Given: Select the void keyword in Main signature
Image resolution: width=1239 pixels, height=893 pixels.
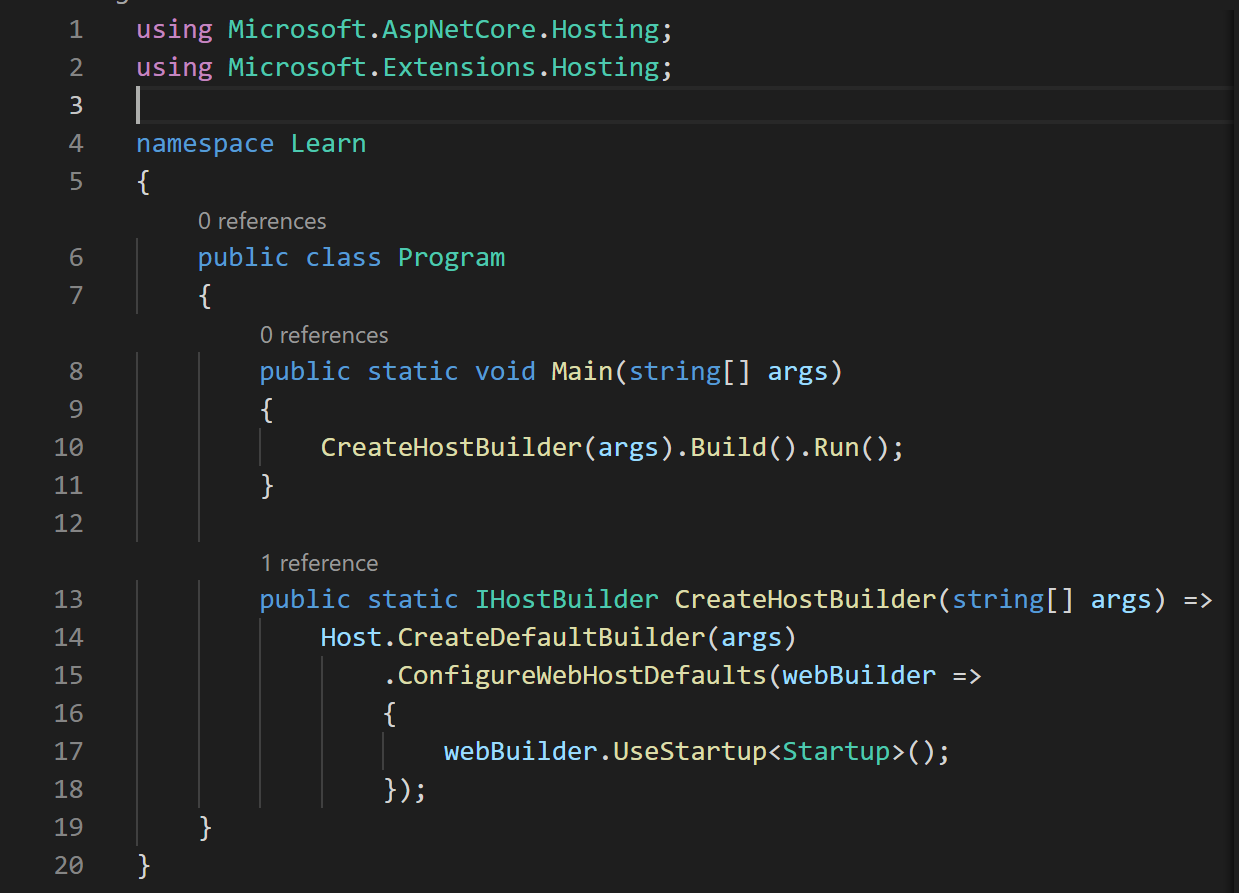Looking at the screenshot, I should pyautogui.click(x=505, y=371).
